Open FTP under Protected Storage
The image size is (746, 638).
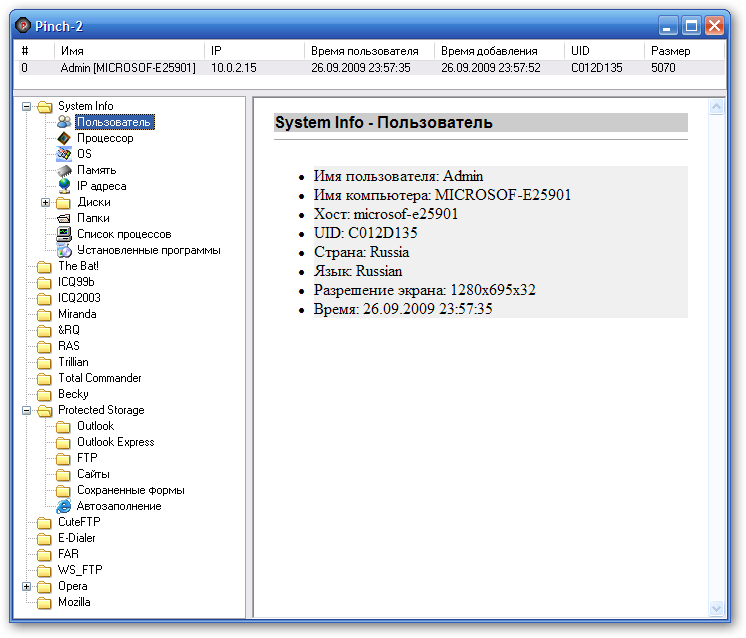[87, 458]
